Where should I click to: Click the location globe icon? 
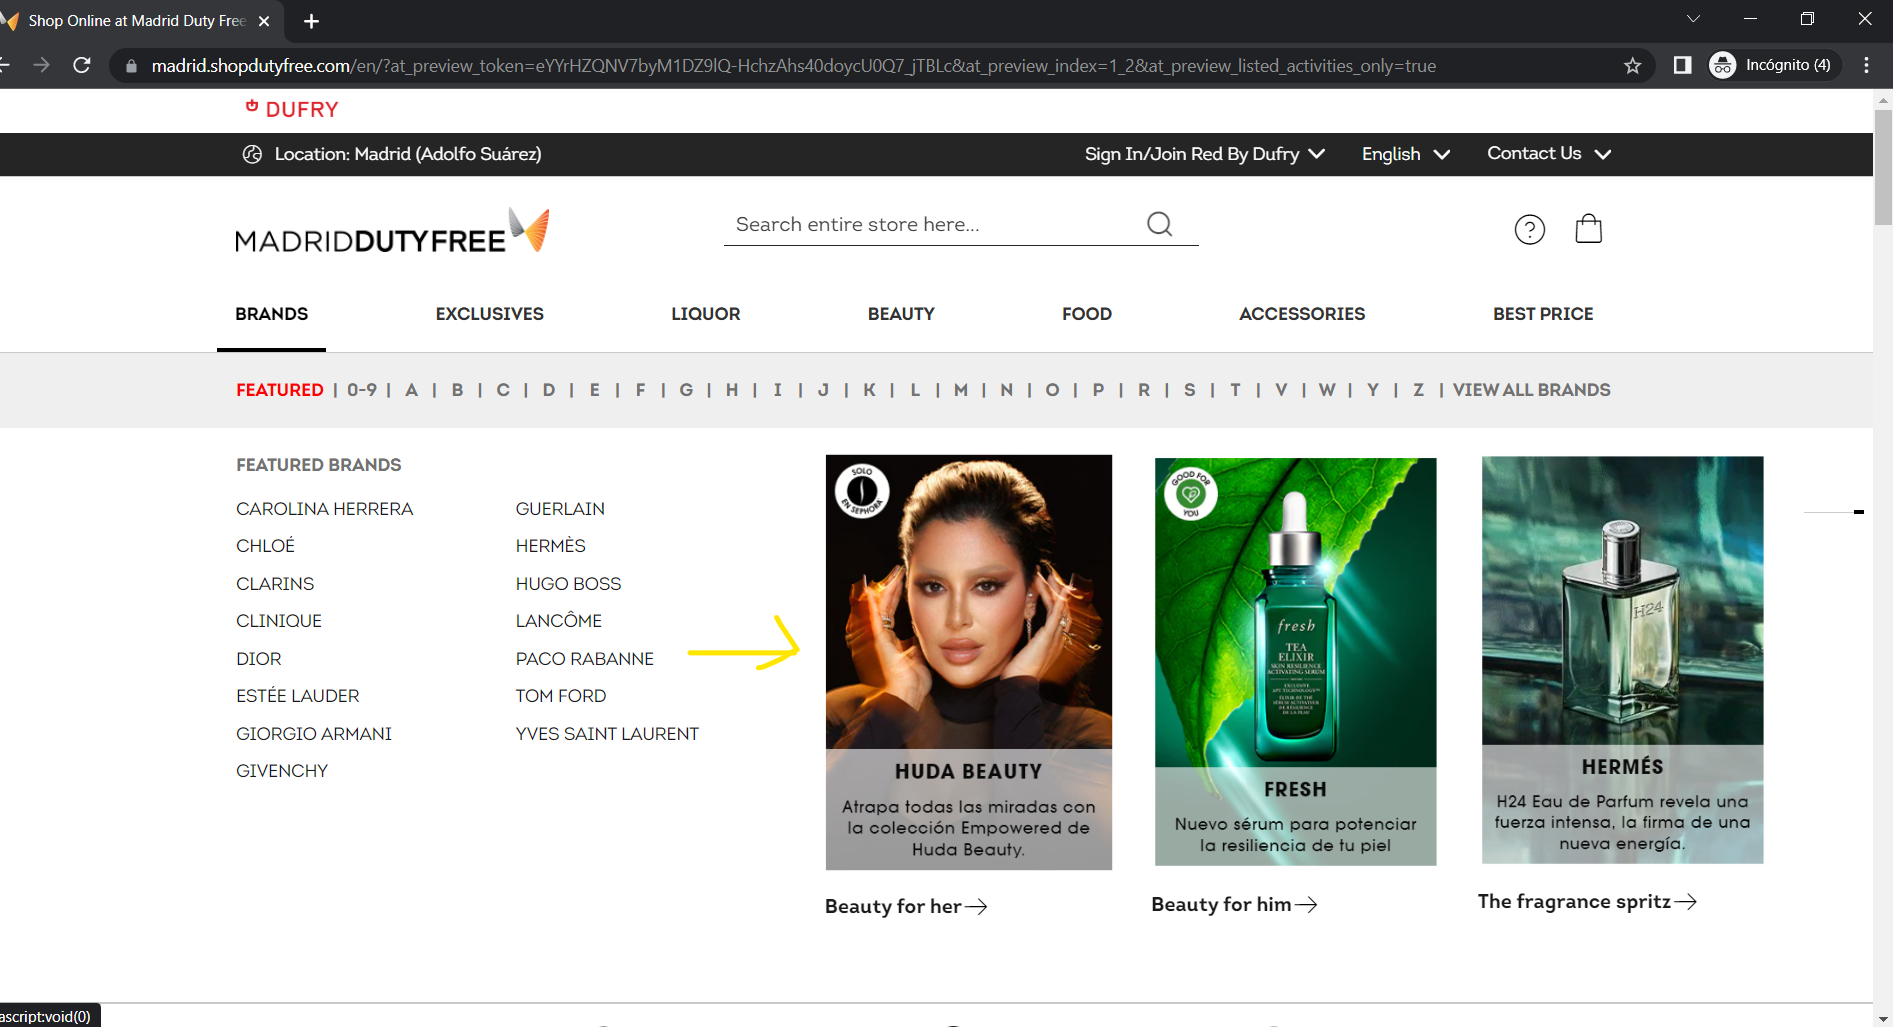click(252, 154)
